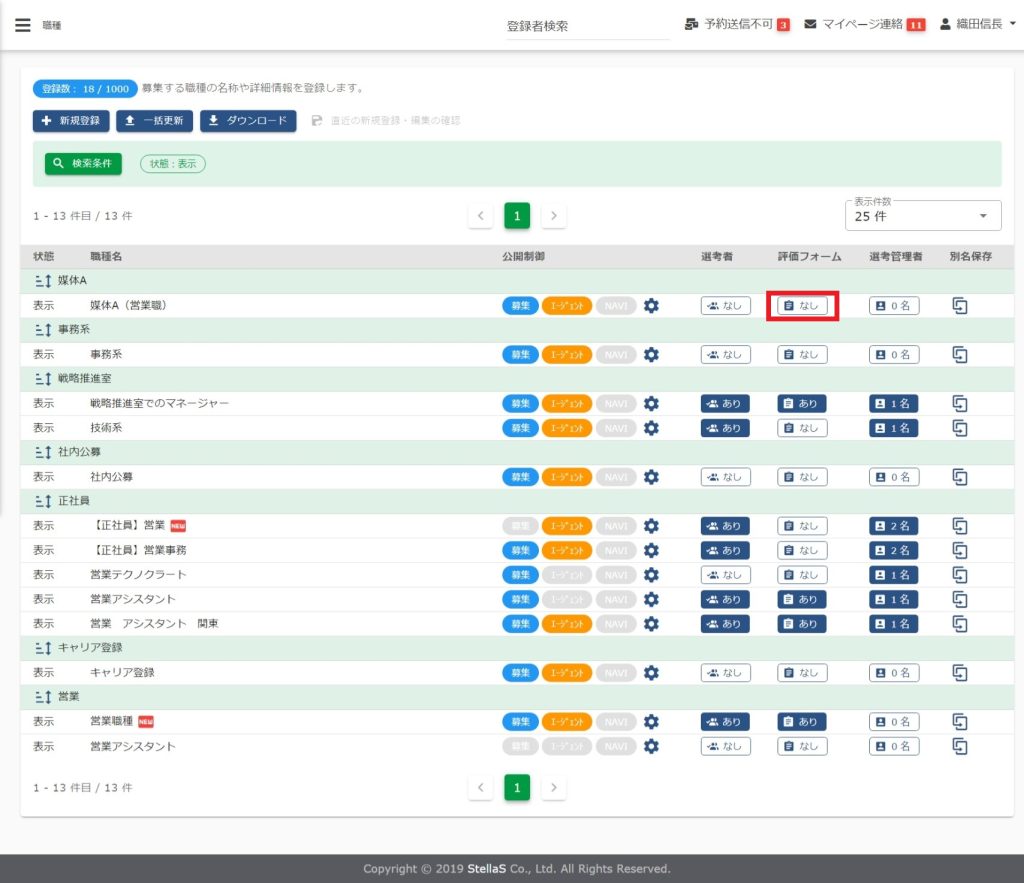Open the hamburger menu icon
1024x883 pixels.
tap(22, 25)
